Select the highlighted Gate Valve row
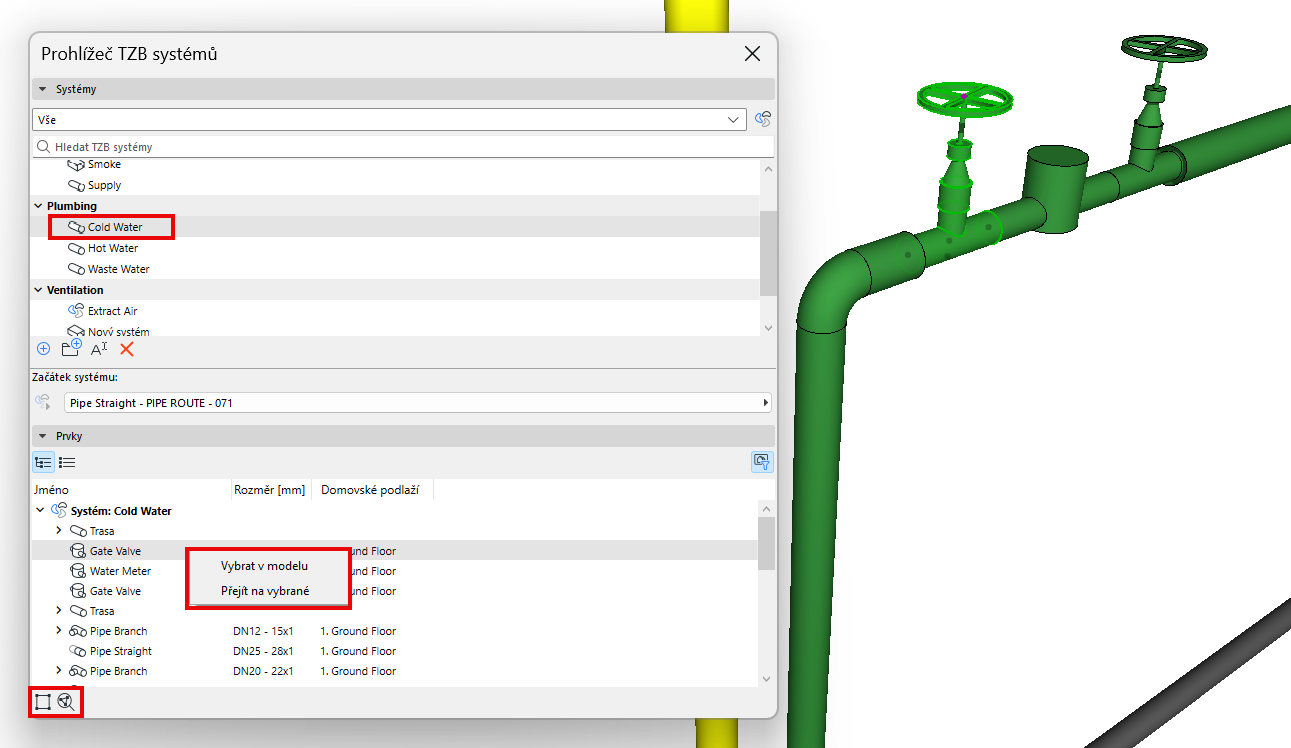This screenshot has height=748, width=1291. [x=395, y=551]
